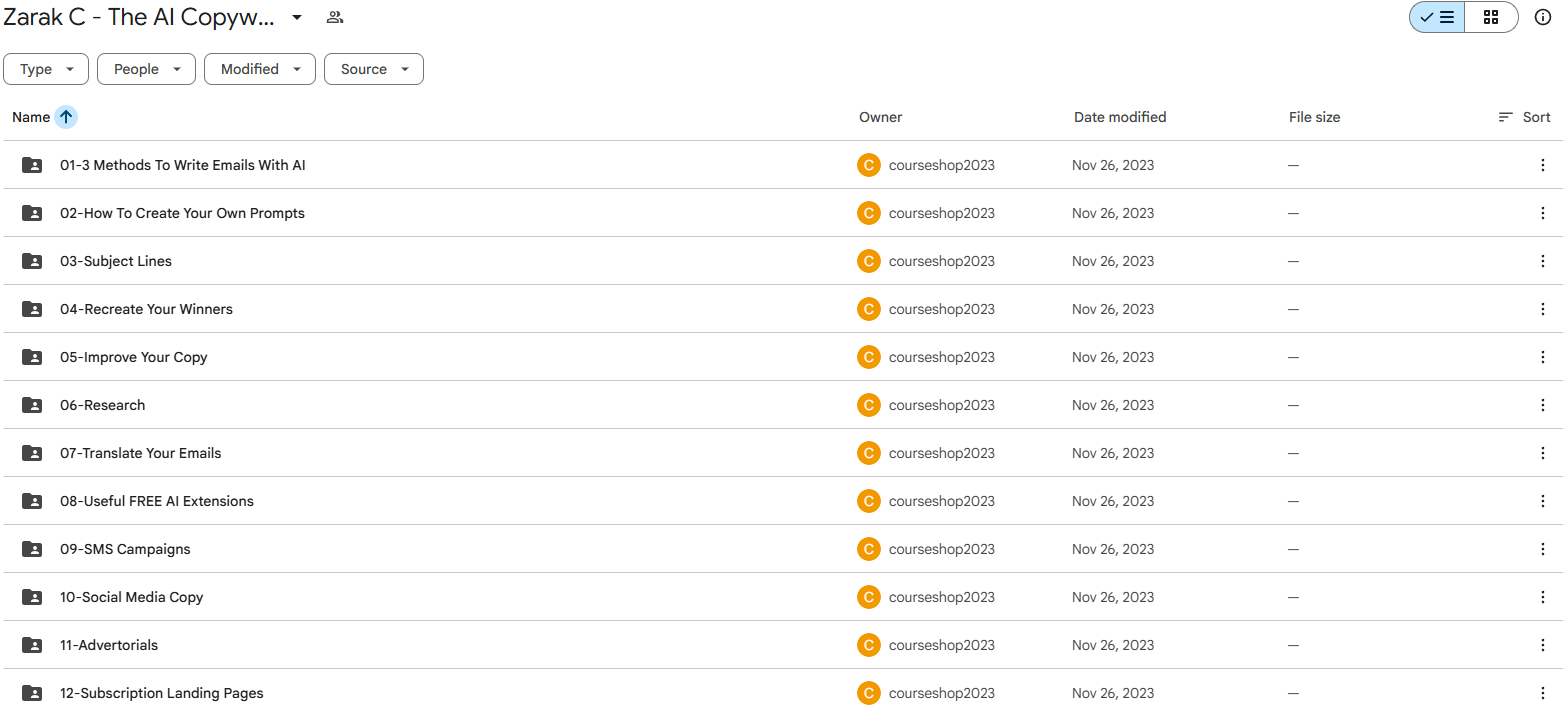Switch to grid layout view
This screenshot has width=1563, height=706.
(x=1491, y=17)
